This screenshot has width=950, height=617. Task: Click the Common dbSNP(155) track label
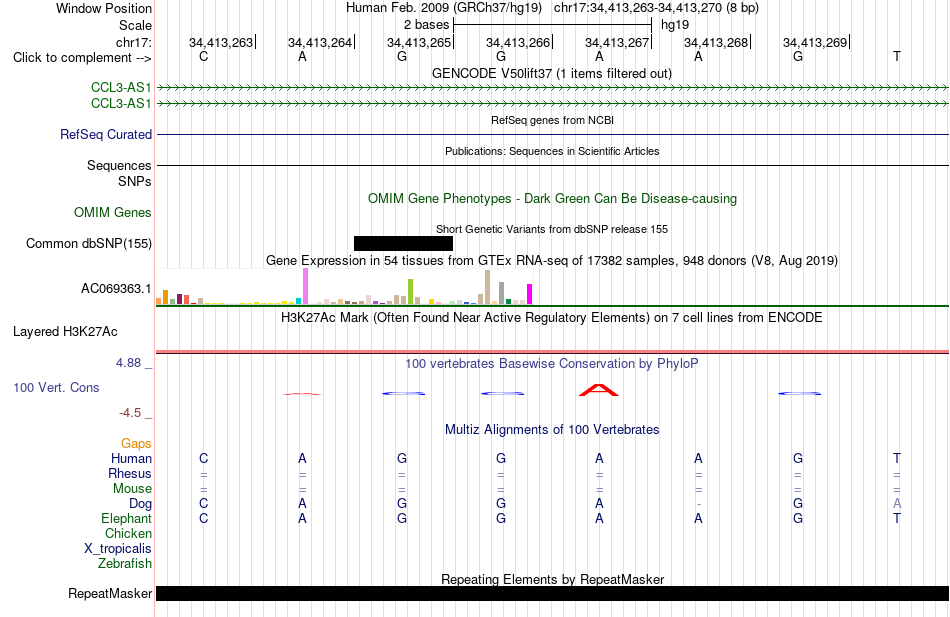point(89,244)
